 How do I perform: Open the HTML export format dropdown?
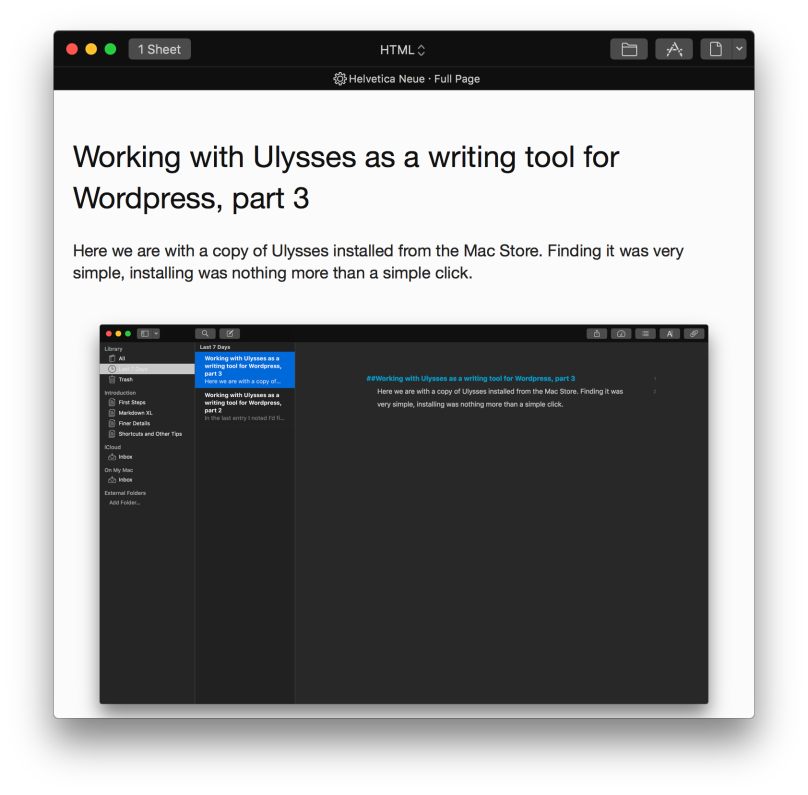(402, 50)
